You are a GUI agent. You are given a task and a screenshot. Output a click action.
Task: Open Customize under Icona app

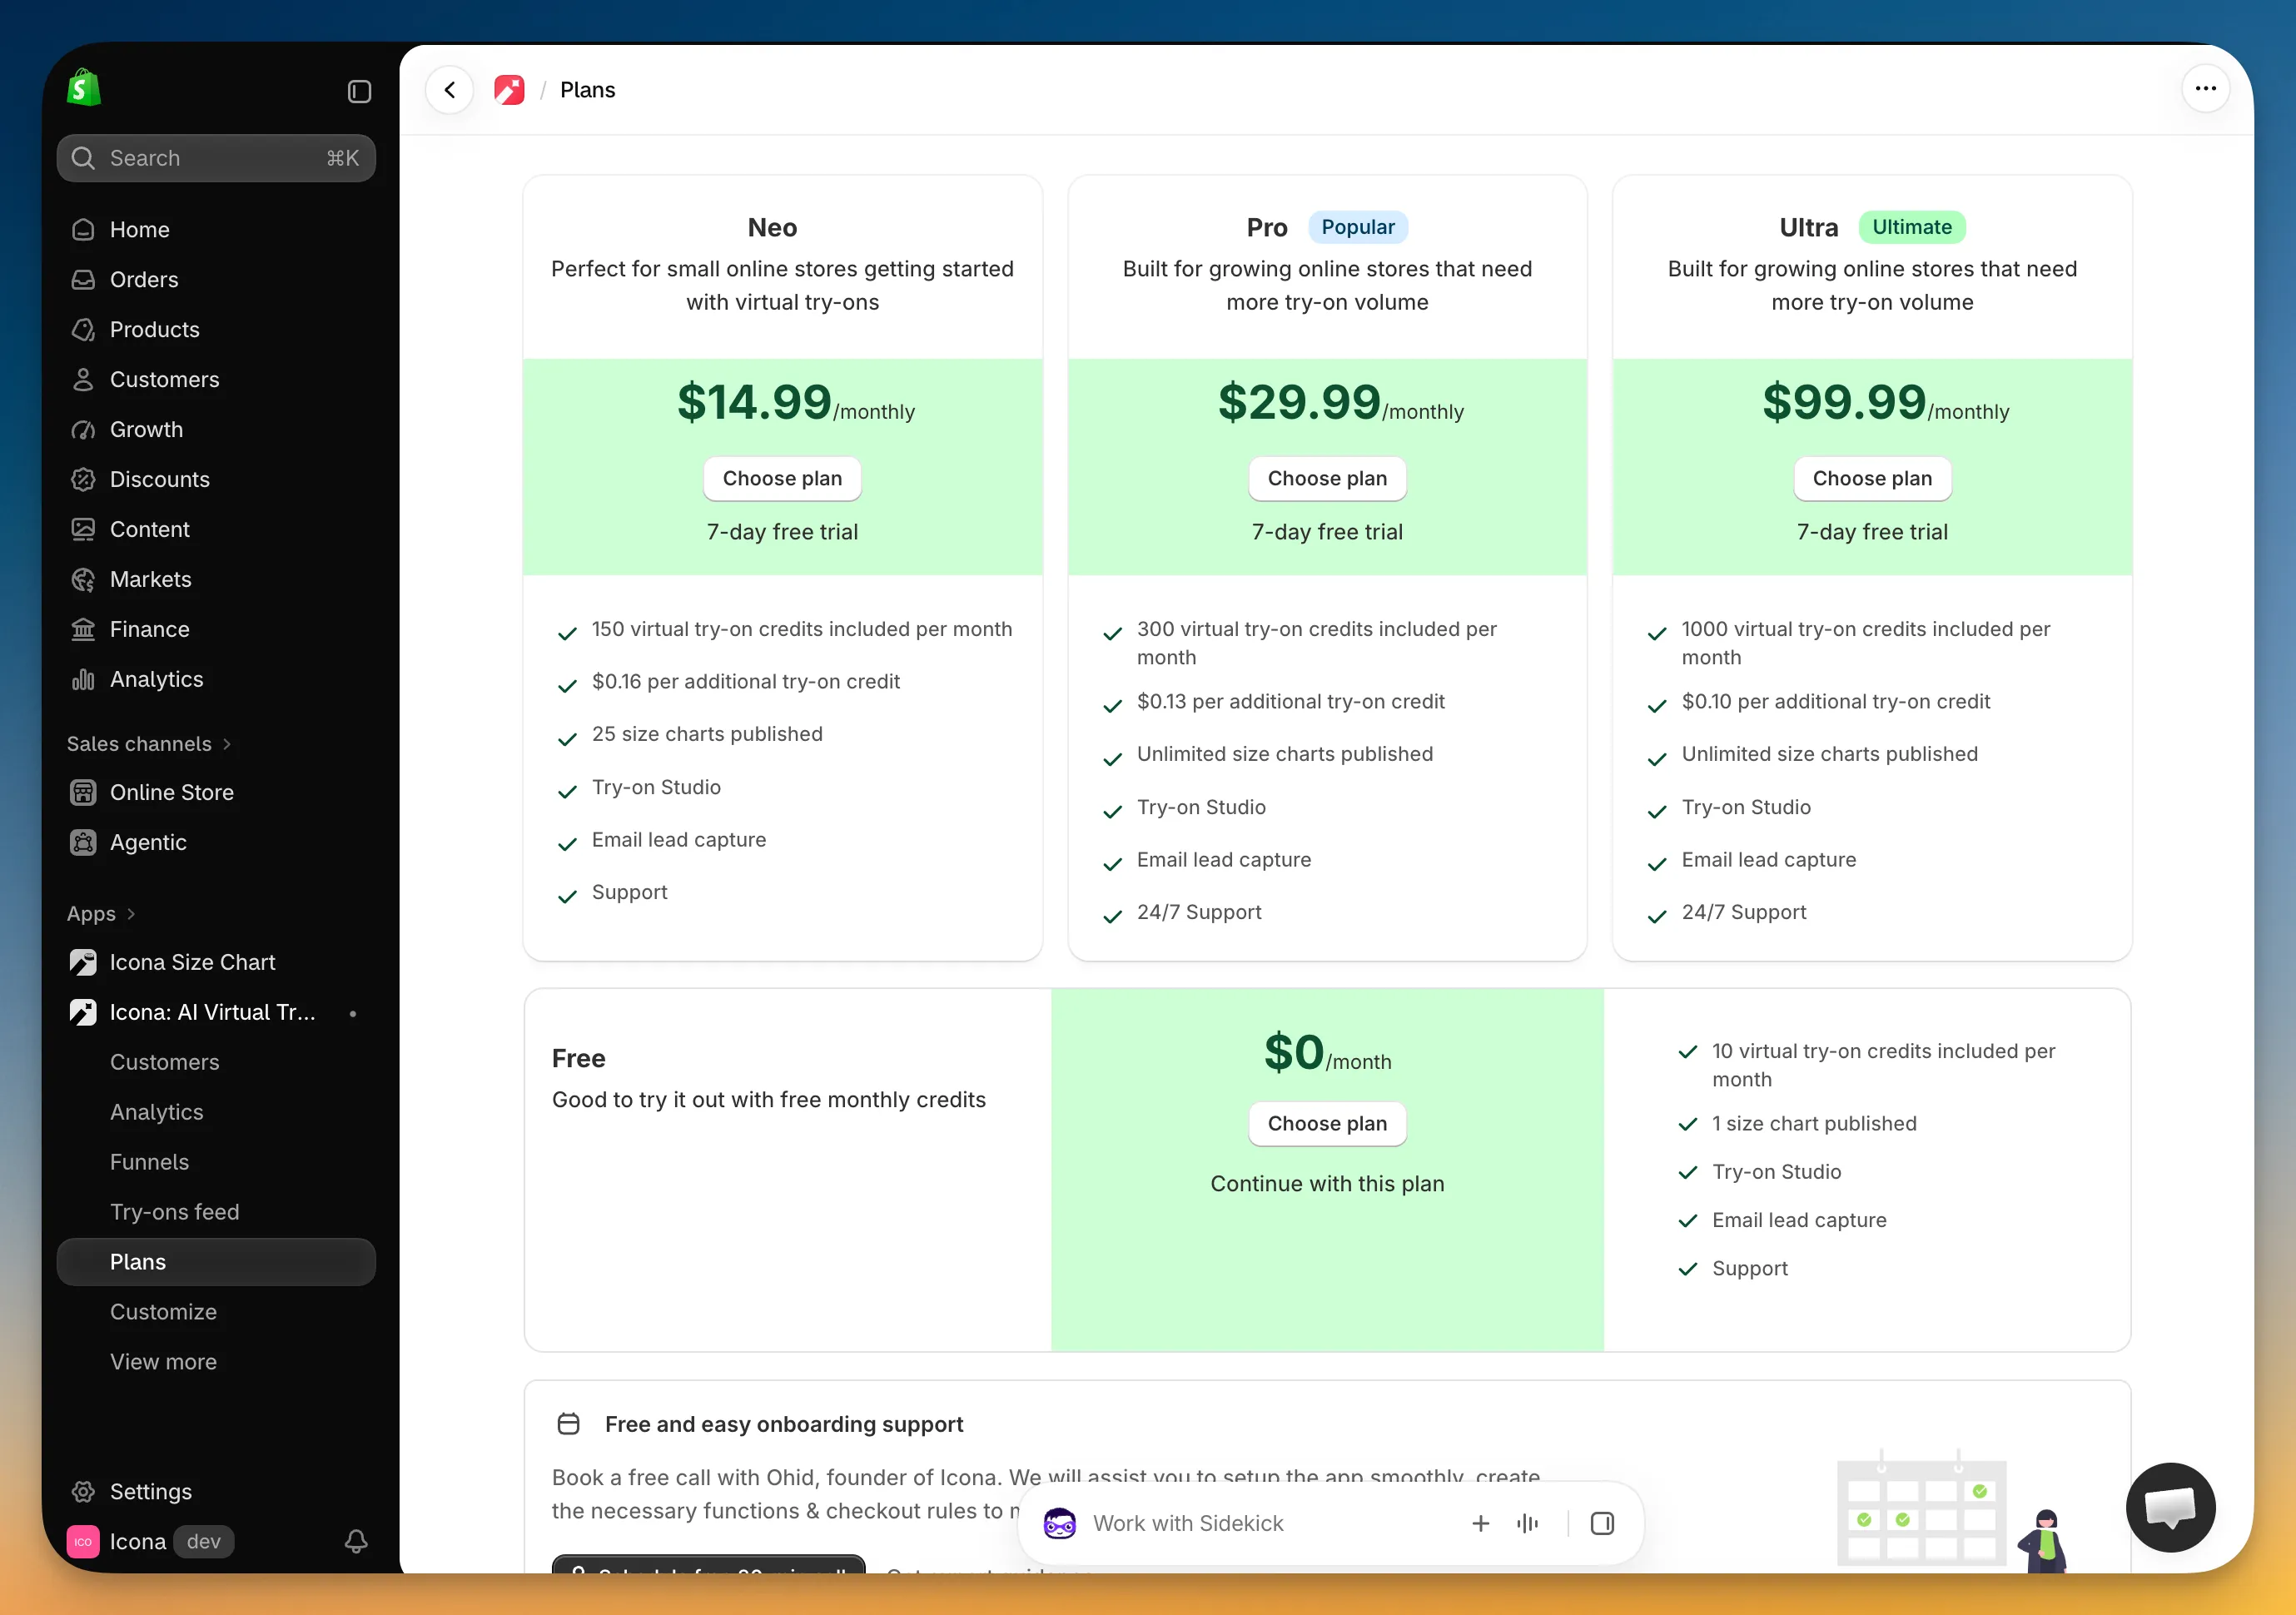(216, 1312)
